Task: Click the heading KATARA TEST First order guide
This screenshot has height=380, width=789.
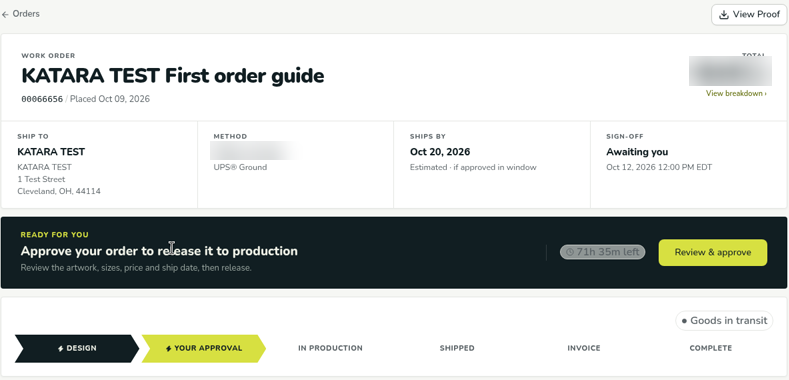Action: click(x=173, y=76)
